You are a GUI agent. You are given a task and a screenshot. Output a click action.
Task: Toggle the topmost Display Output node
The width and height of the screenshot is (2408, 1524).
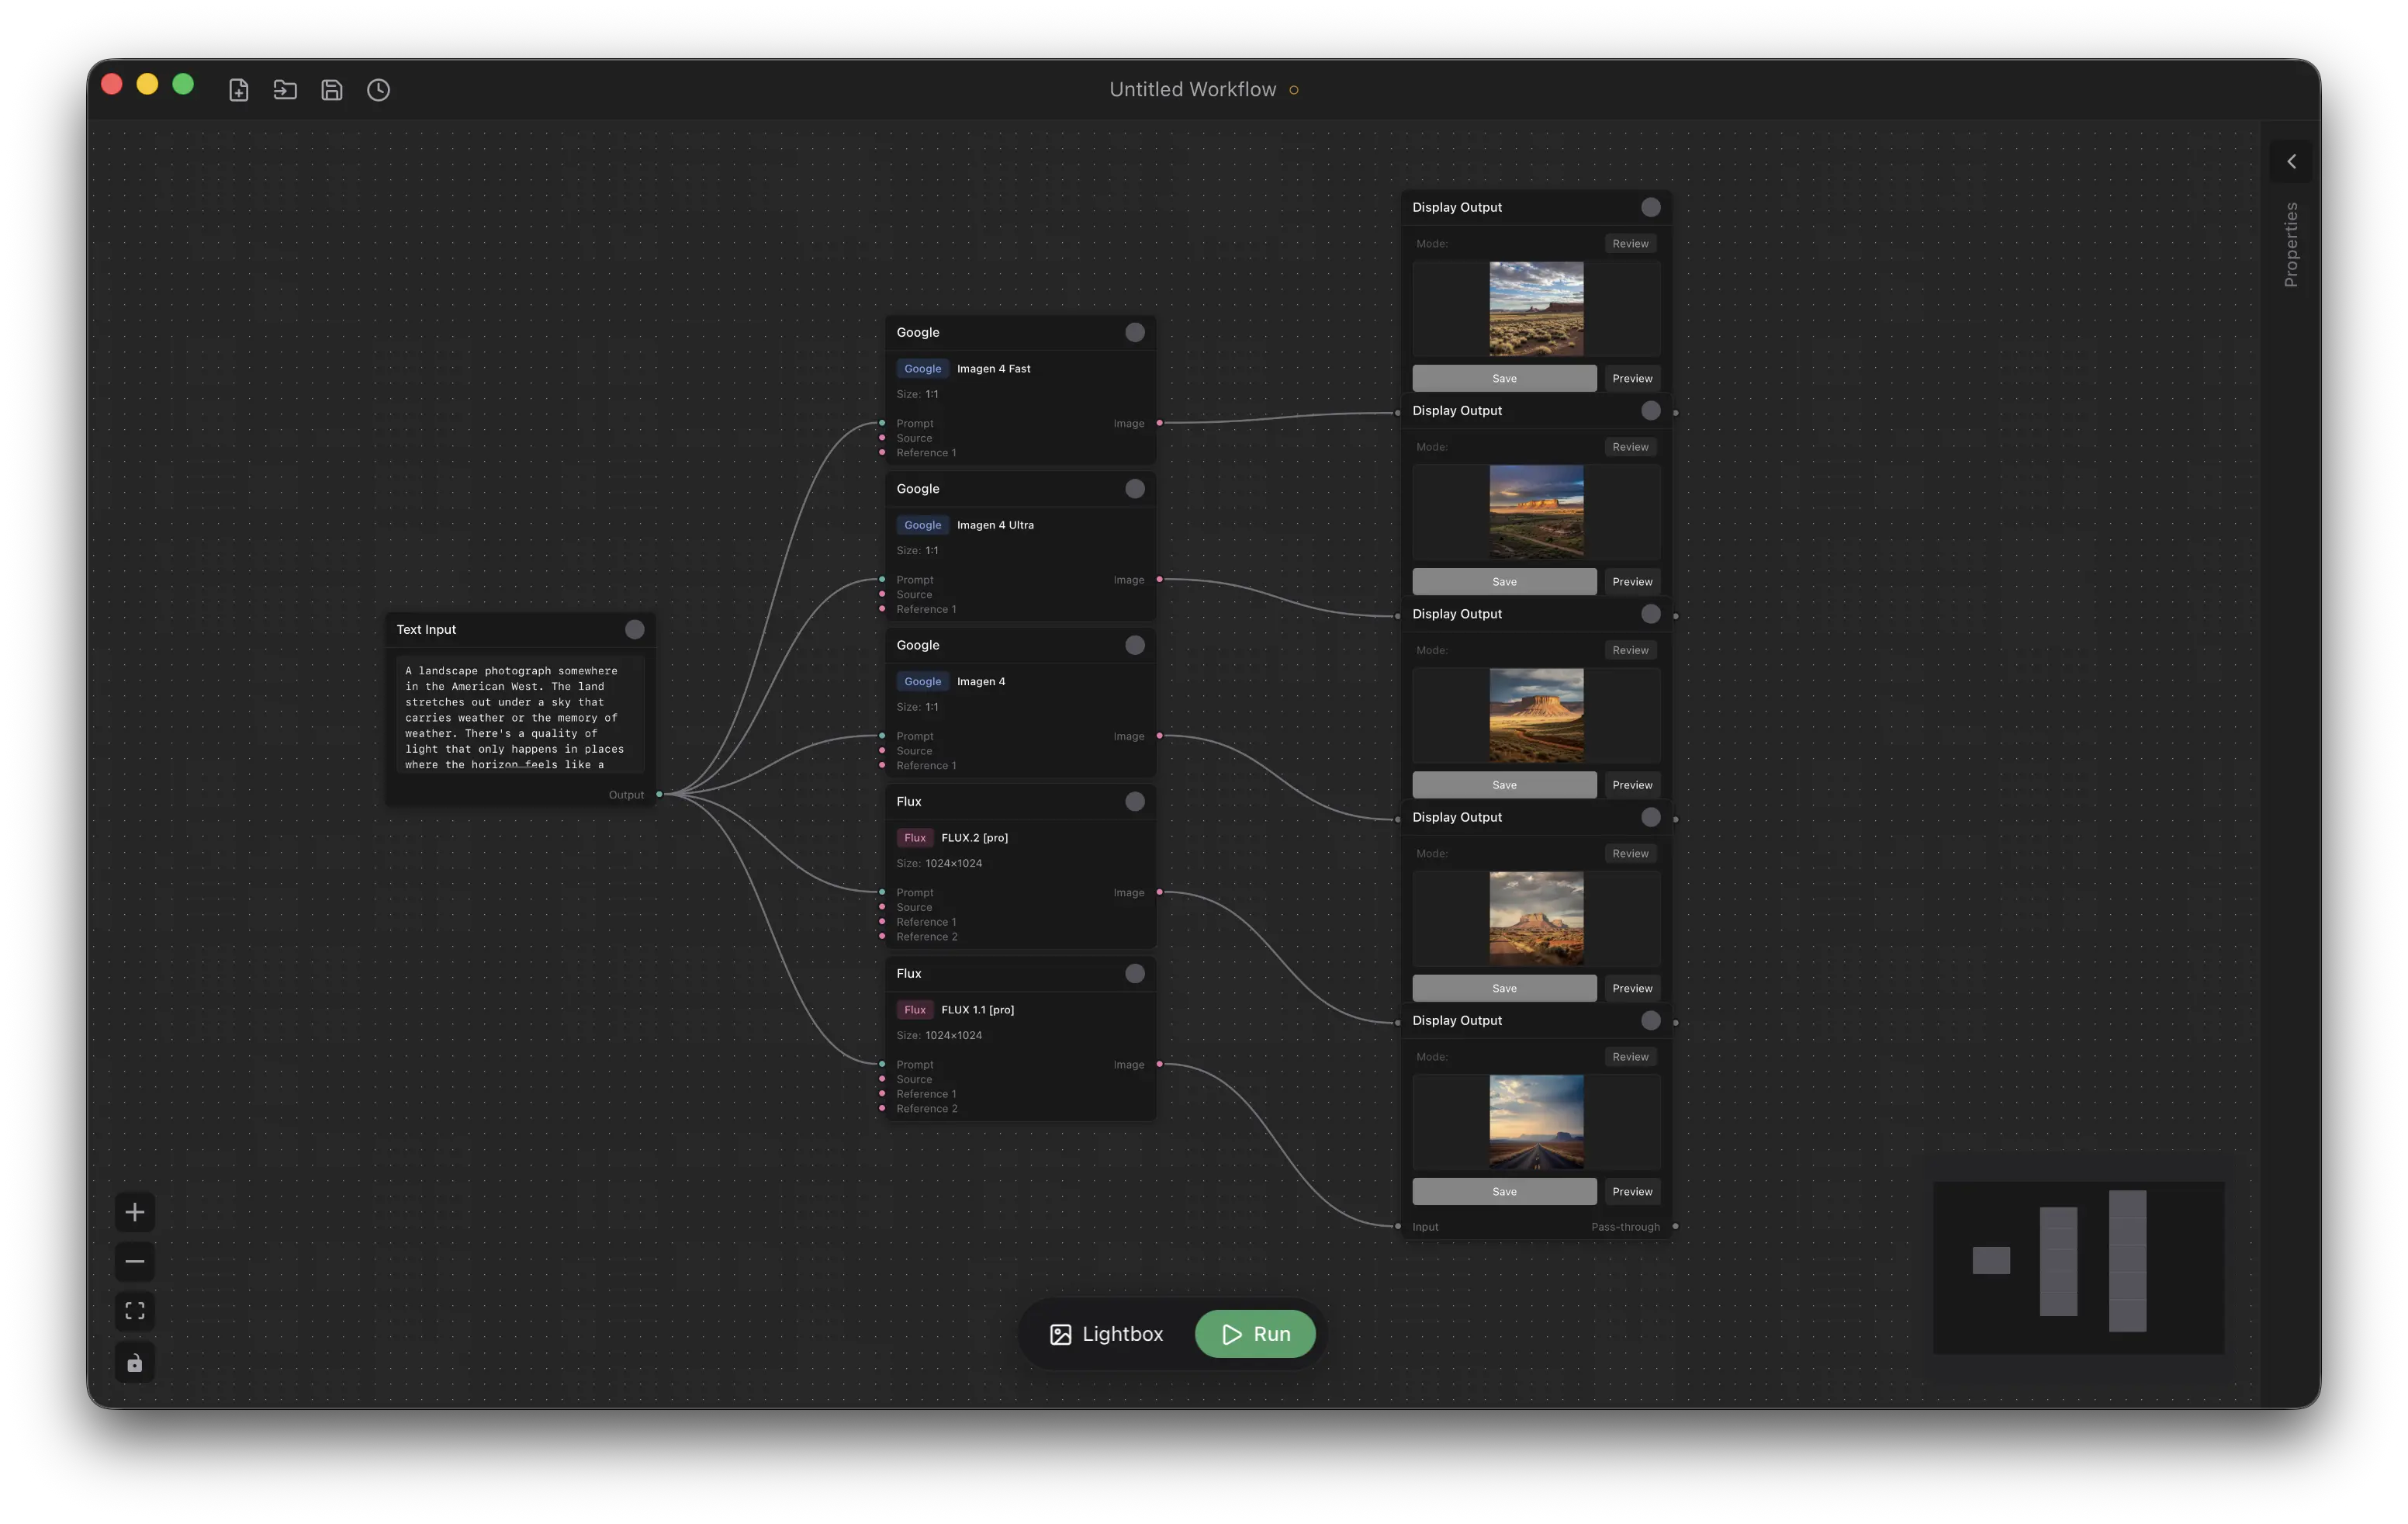coord(1650,207)
